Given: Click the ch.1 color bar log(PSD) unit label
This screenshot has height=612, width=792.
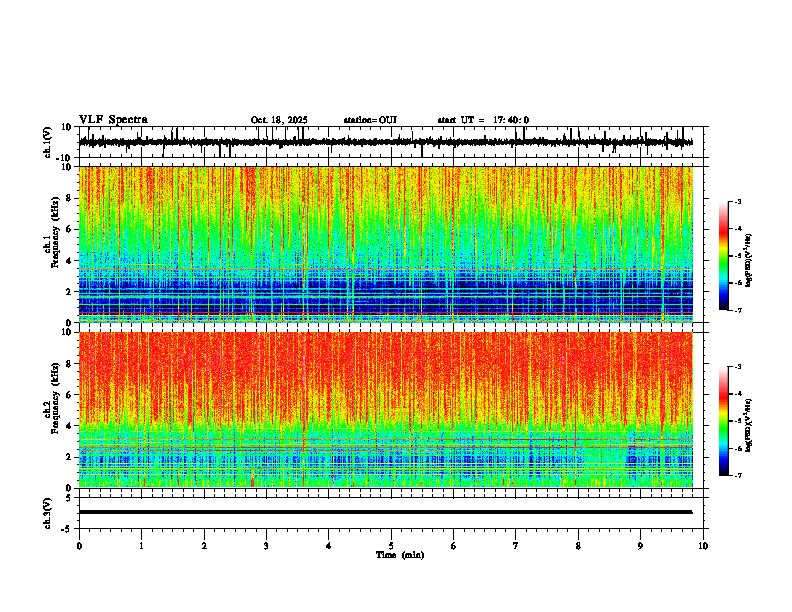Looking at the screenshot, I should (749, 261).
